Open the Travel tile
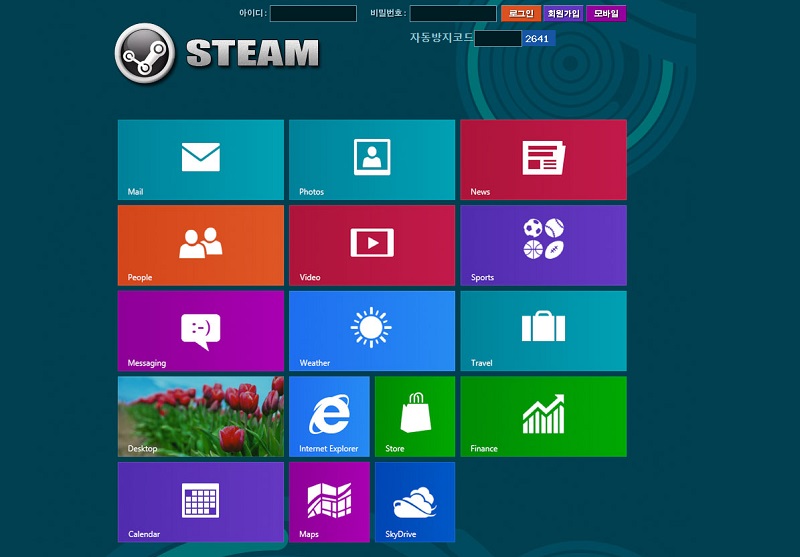This screenshot has height=557, width=800. tap(543, 331)
